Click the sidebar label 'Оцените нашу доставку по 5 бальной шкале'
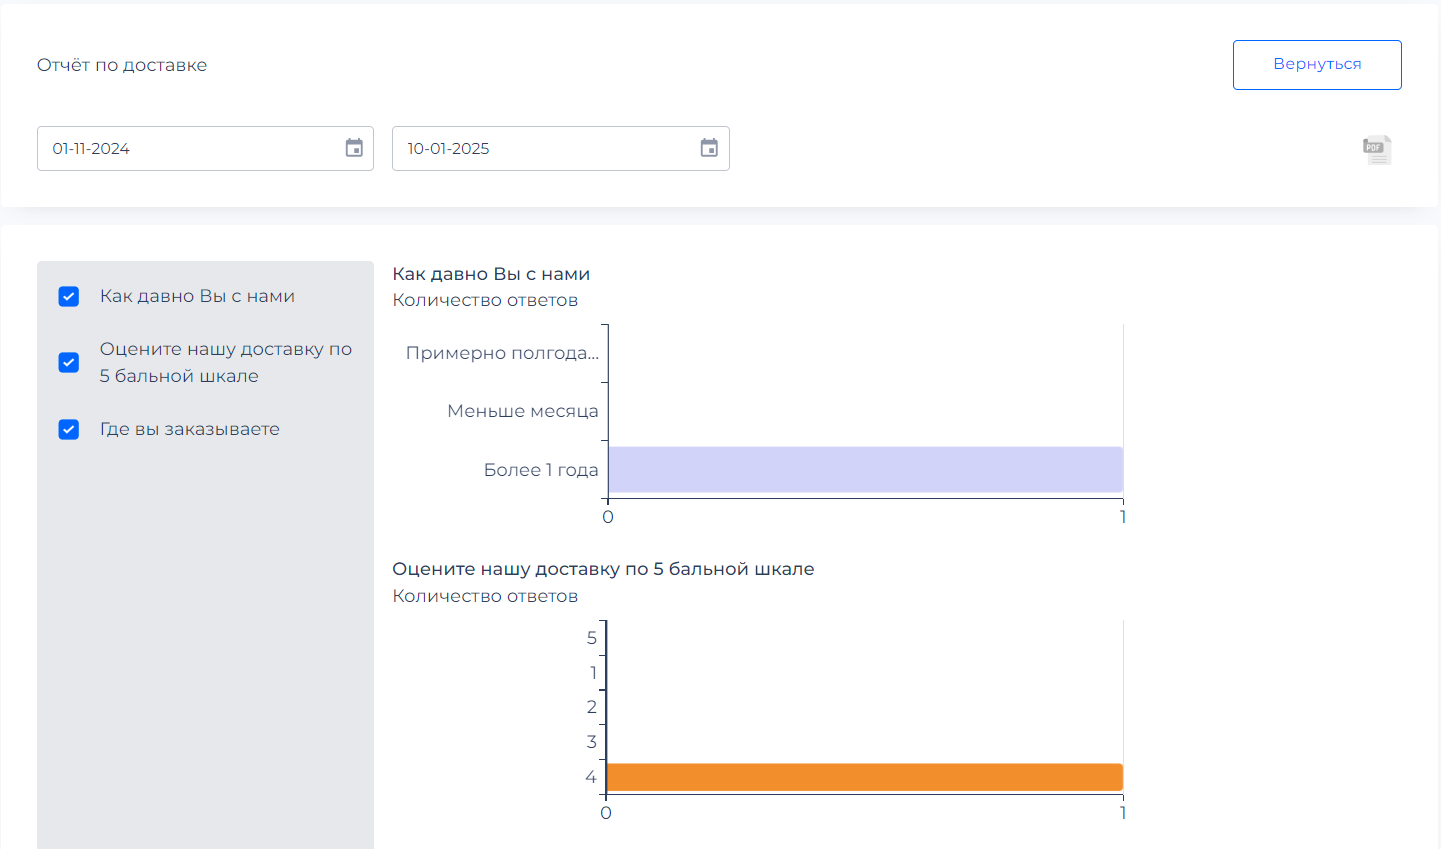Screen dimensions: 1441x849 [225, 362]
